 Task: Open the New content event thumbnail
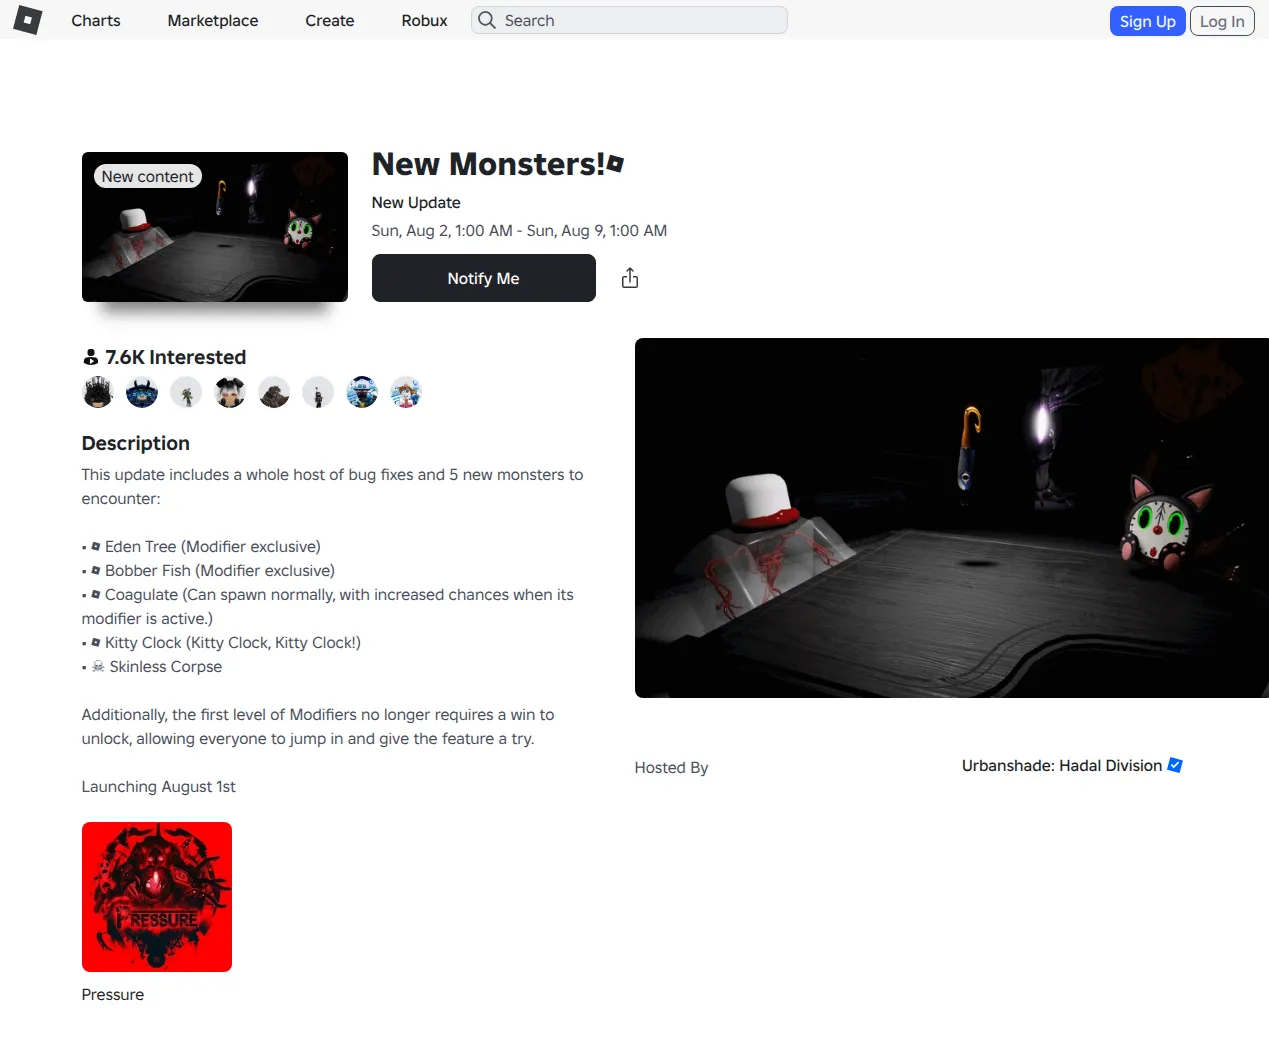click(215, 227)
